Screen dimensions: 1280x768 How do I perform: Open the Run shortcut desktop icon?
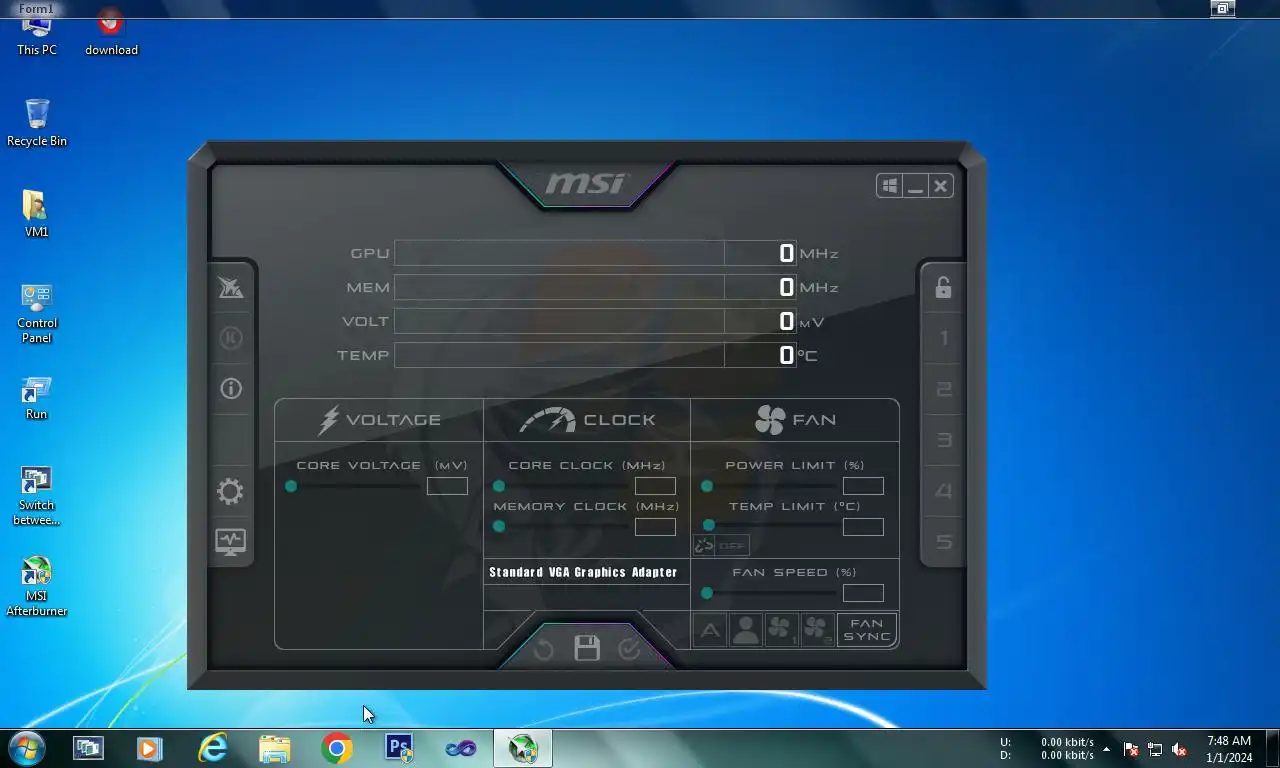click(37, 398)
